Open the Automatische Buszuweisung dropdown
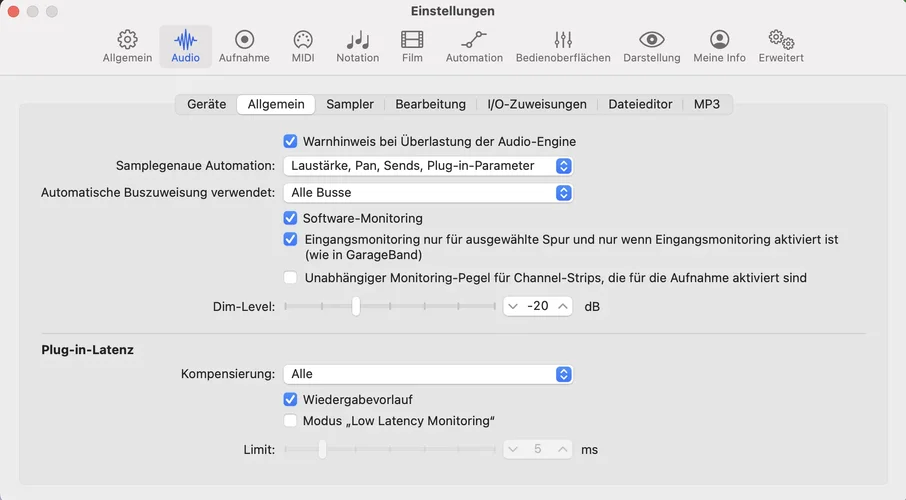This screenshot has width=906, height=500. click(428, 192)
